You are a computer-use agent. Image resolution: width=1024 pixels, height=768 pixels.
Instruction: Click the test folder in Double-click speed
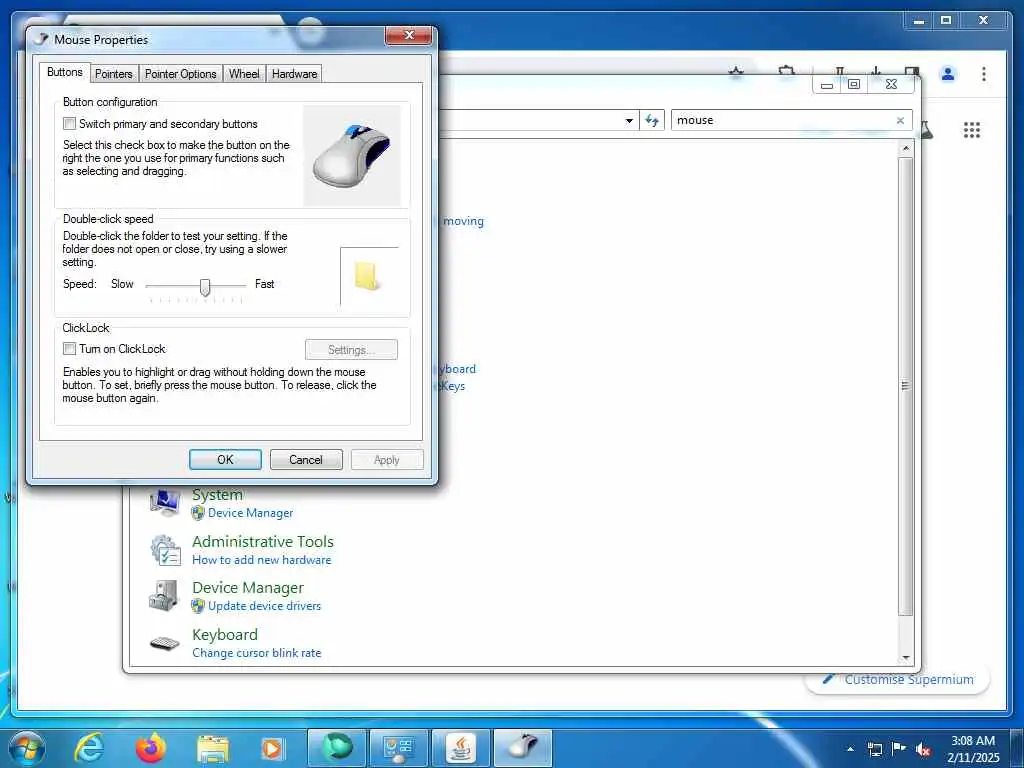(x=367, y=276)
